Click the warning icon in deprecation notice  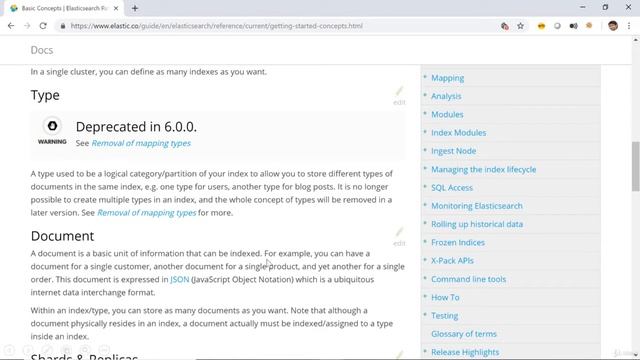click(52, 126)
